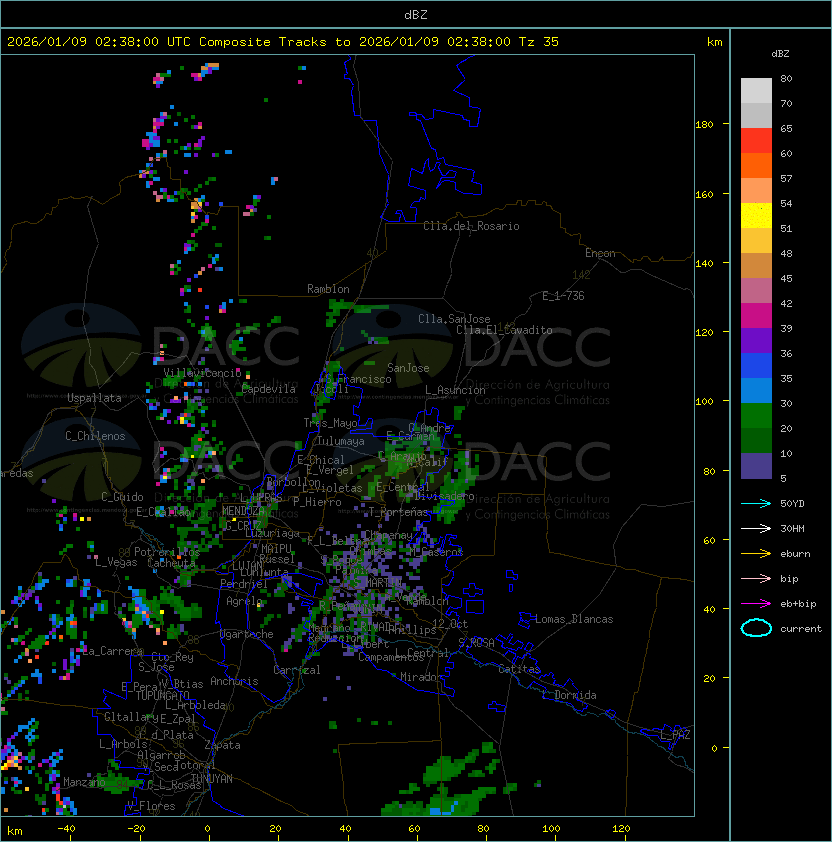Click the 'Agrelo' map label
Screen dimensions: 832x842
pyautogui.click(x=244, y=601)
